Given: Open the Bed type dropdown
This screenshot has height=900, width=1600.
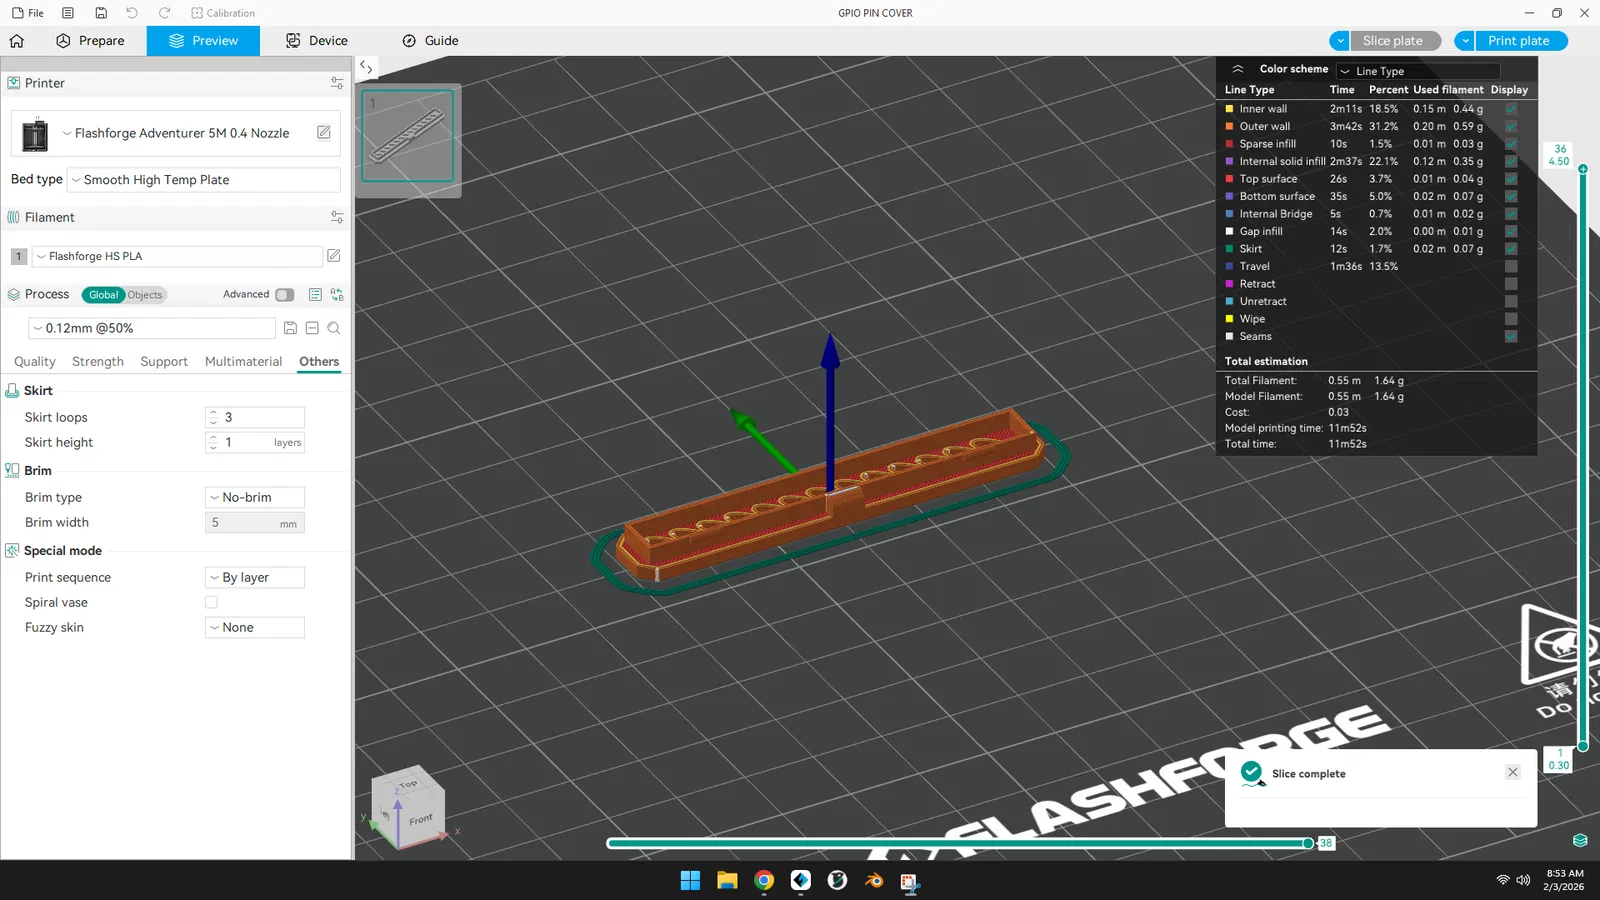Looking at the screenshot, I should click(204, 180).
